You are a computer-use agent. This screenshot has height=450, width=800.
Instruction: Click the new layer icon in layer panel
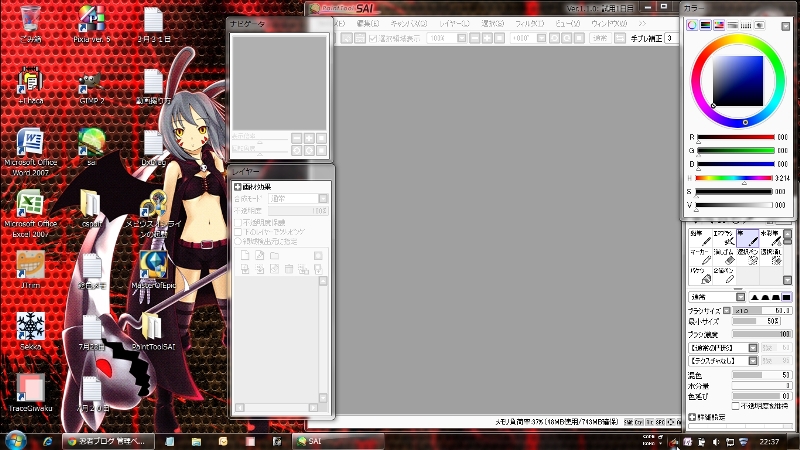click(x=245, y=255)
